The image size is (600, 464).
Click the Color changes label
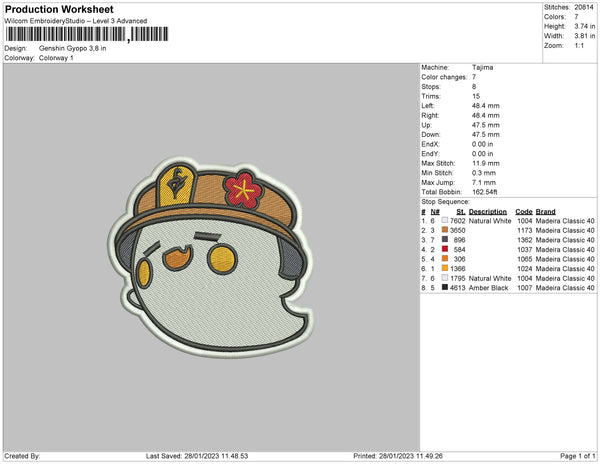444,77
